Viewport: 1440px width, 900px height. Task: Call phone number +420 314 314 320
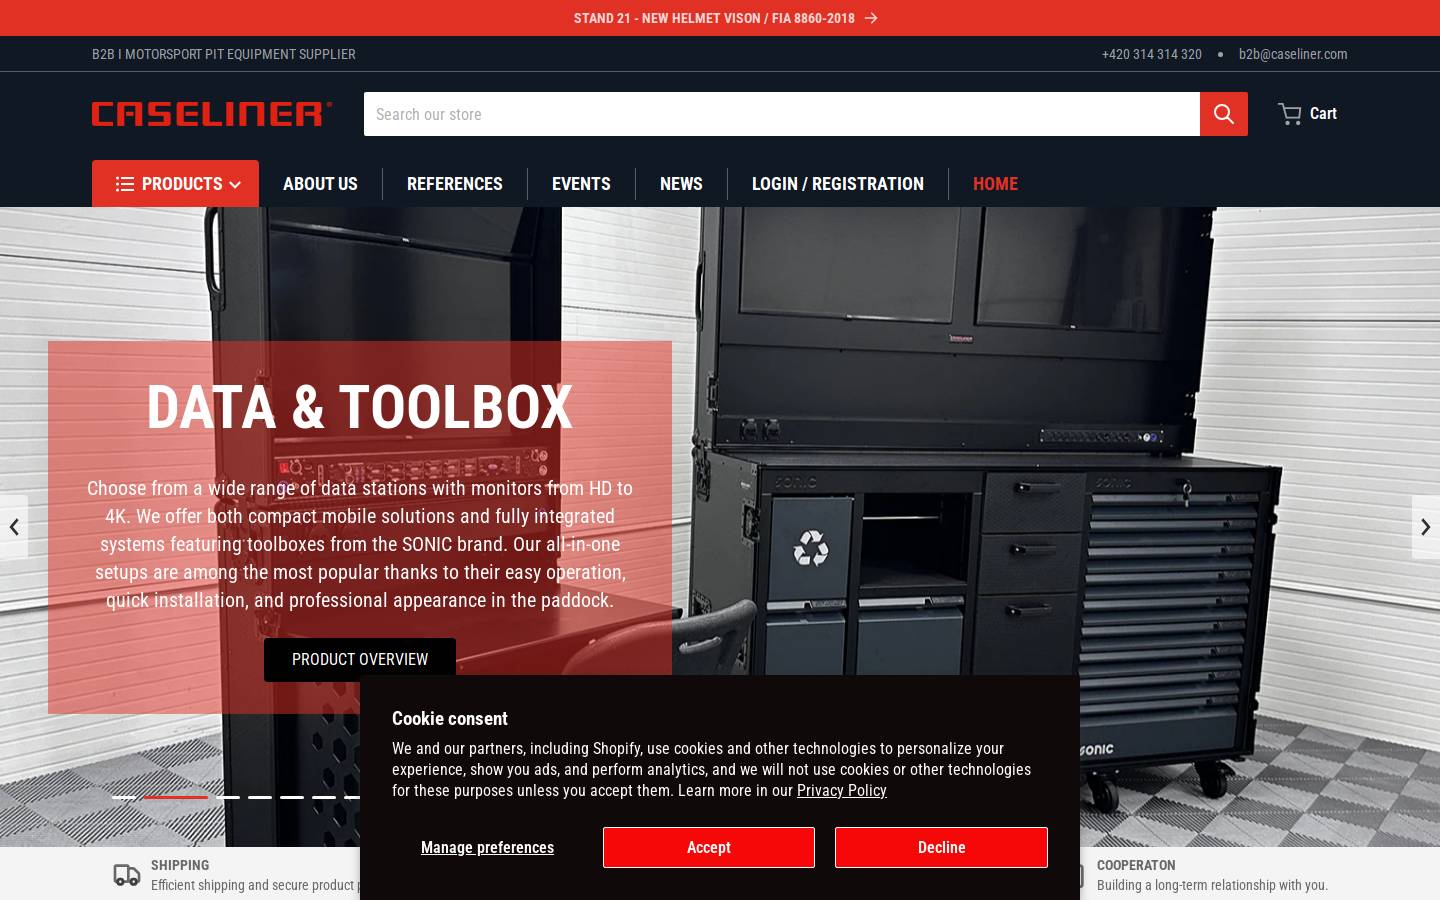pos(1151,54)
